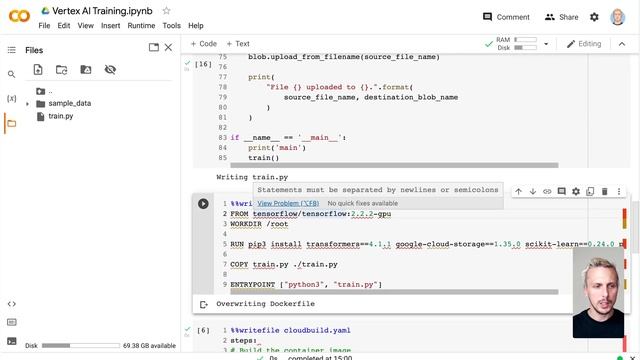Click the 'COPY train.py ./train.py' line

point(284,264)
